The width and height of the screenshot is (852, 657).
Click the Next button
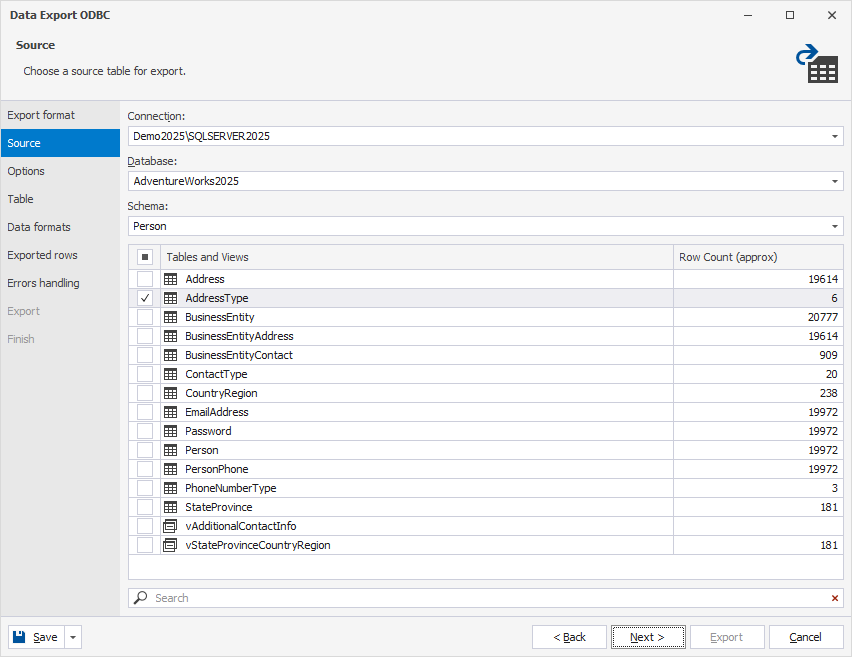[x=648, y=637]
